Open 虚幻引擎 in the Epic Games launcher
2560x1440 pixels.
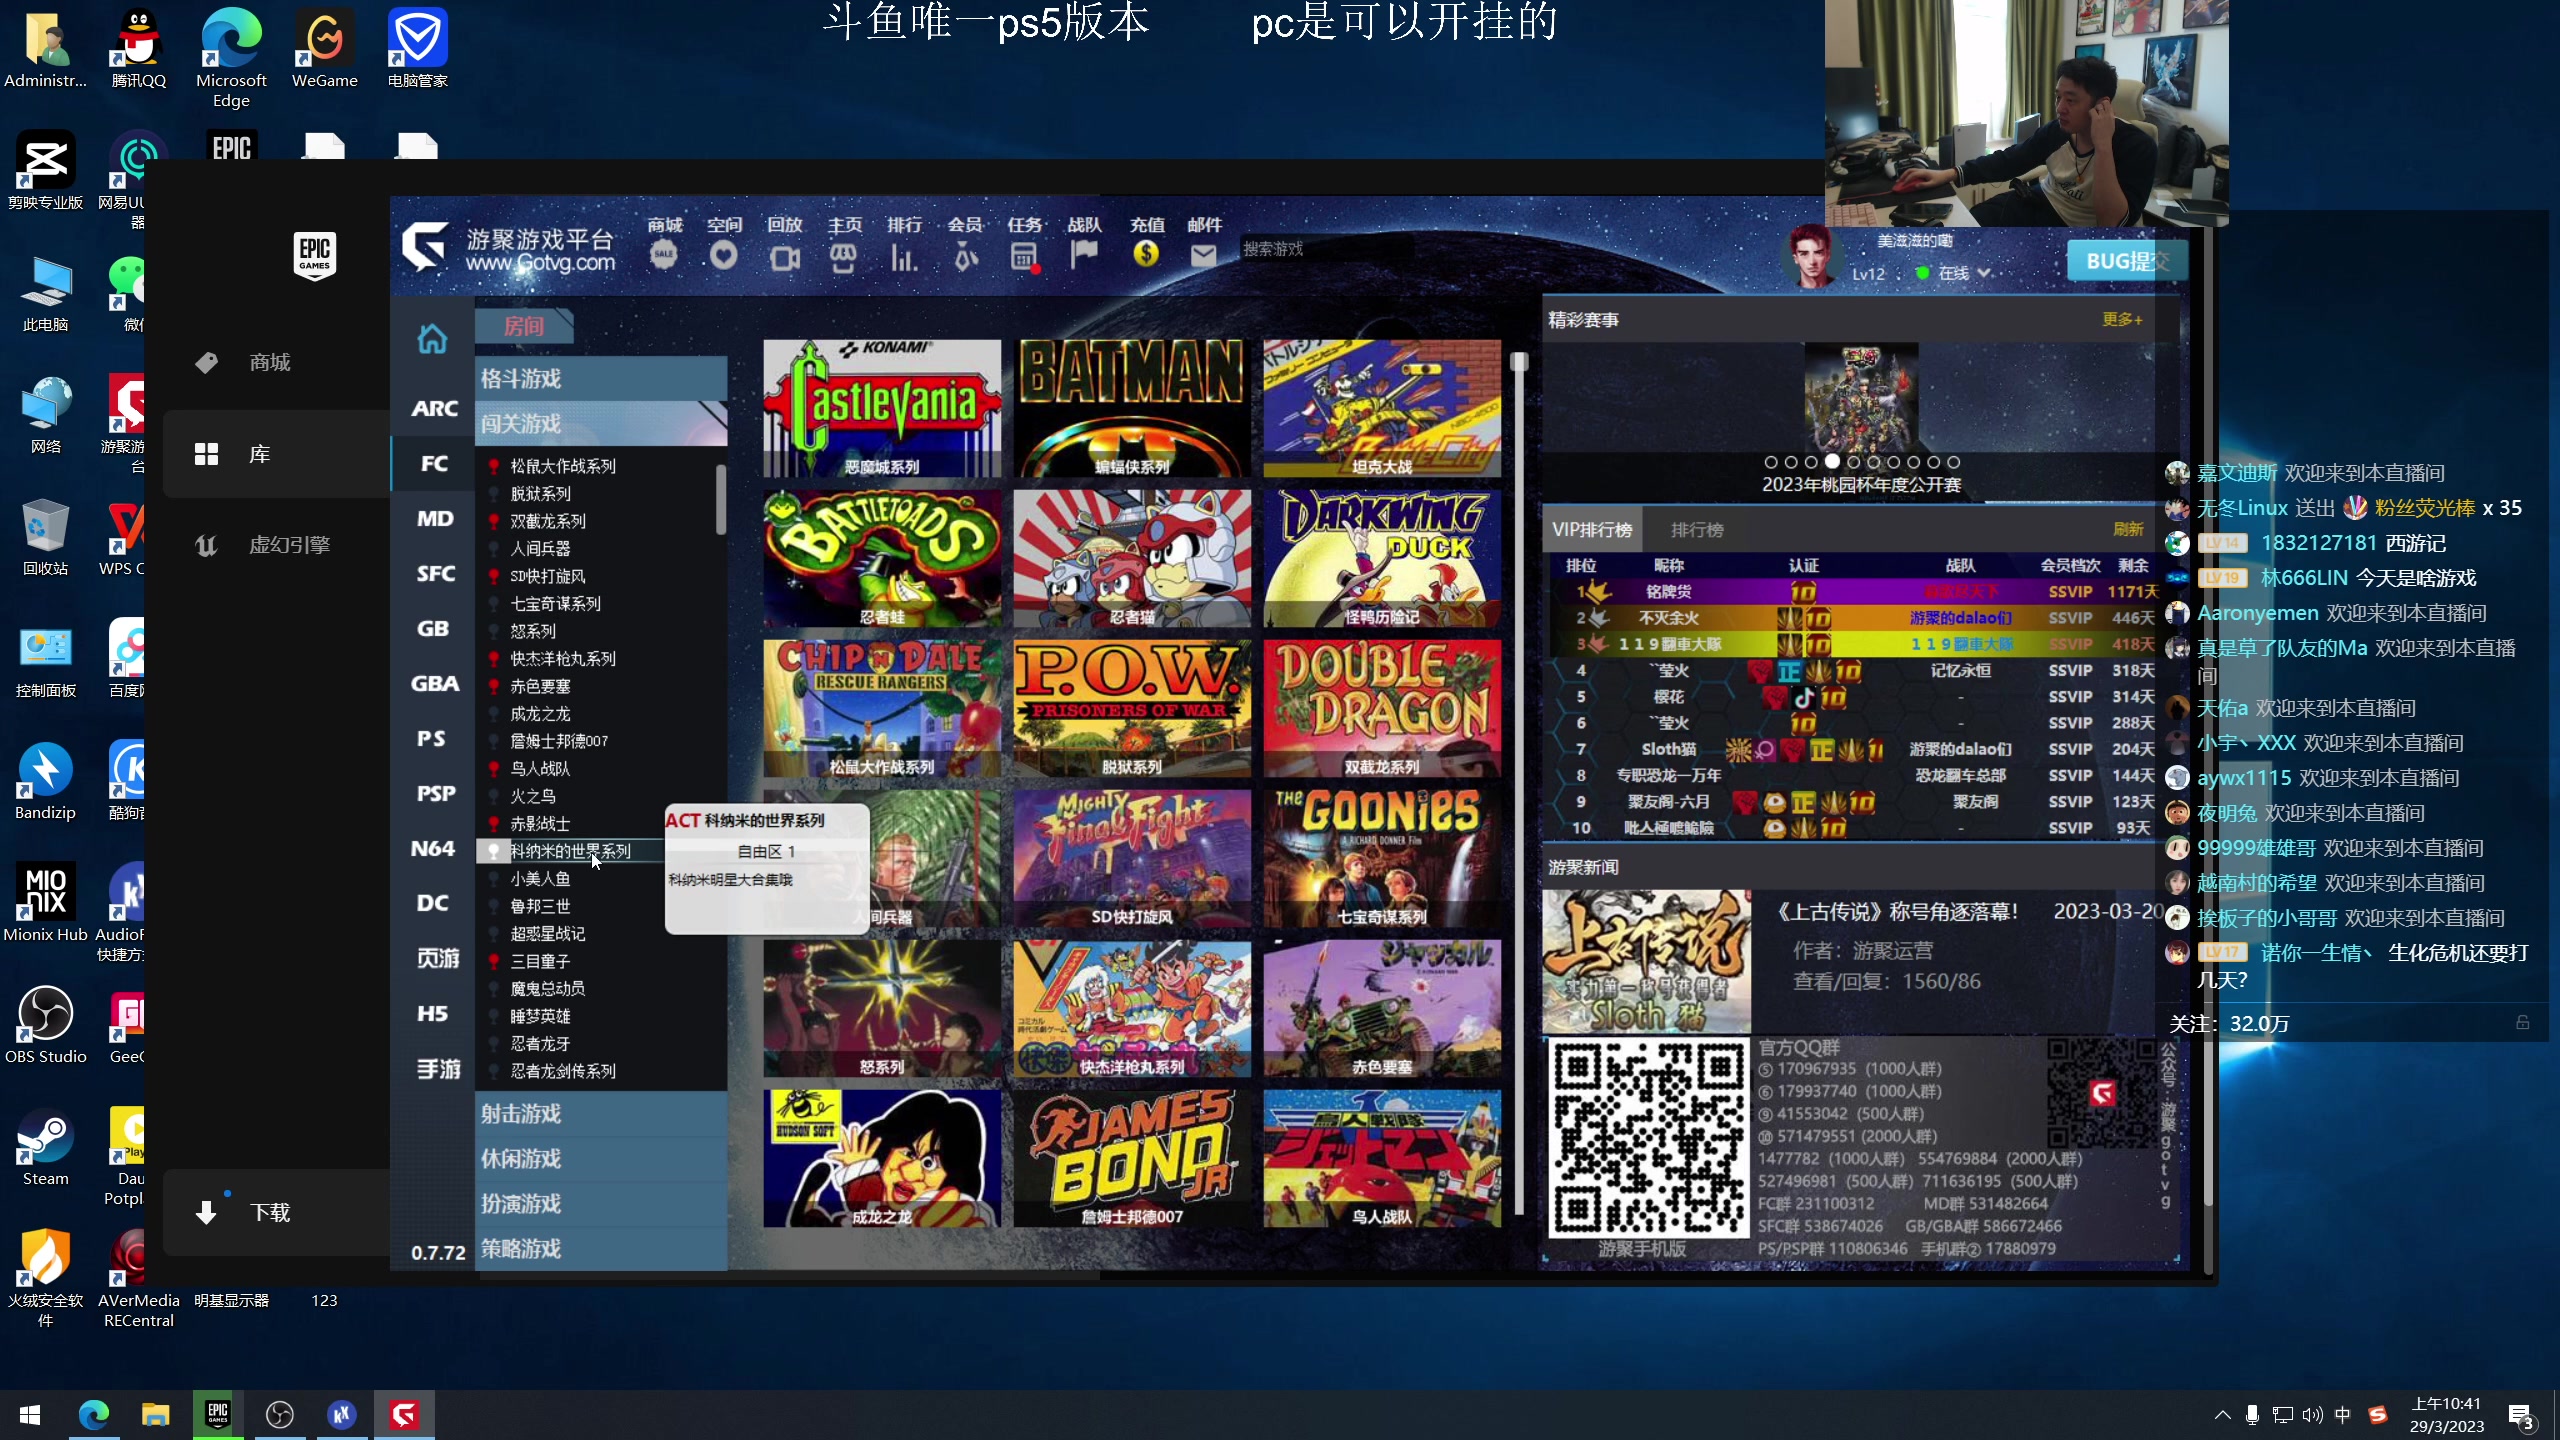coord(268,545)
